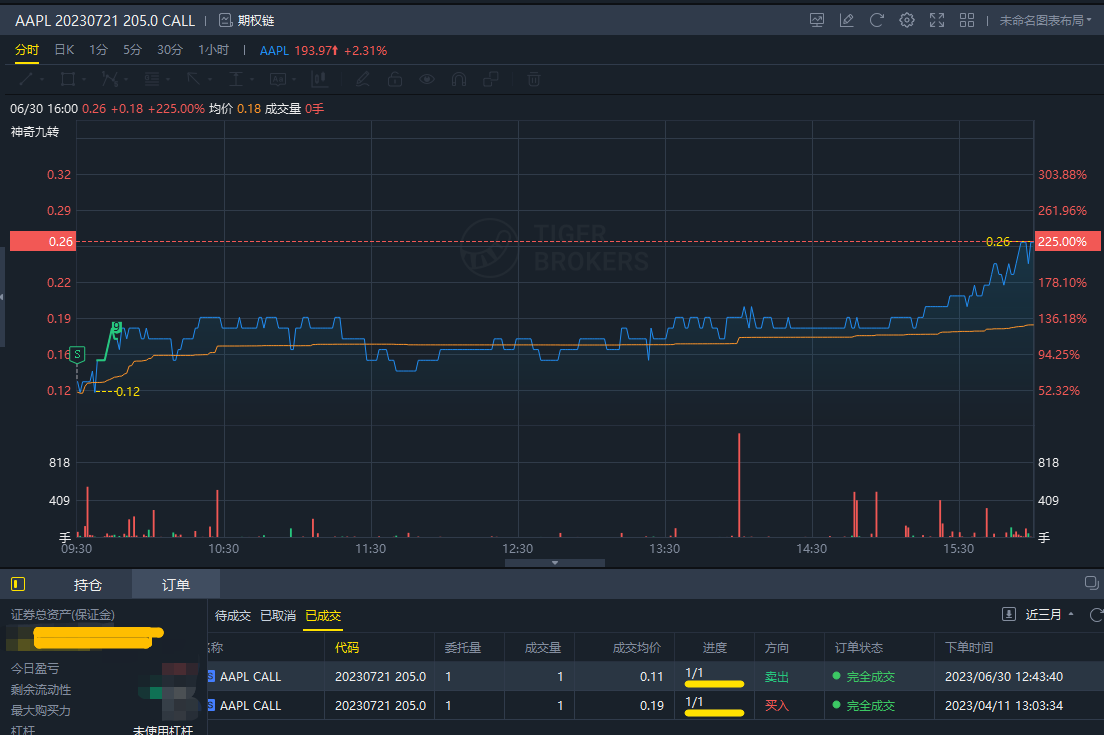Click the chart monitor icon in header
1104x735 pixels.
pos(817,20)
